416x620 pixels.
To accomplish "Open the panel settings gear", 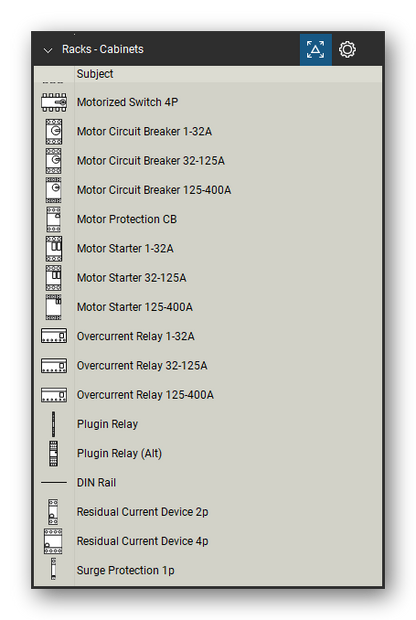I will (x=347, y=49).
